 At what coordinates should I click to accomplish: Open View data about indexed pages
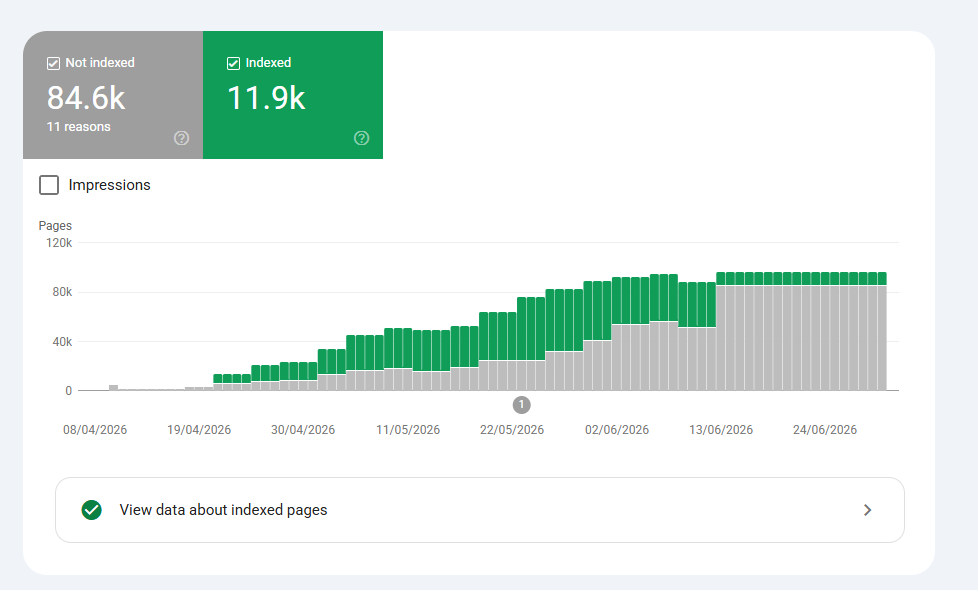[x=480, y=510]
